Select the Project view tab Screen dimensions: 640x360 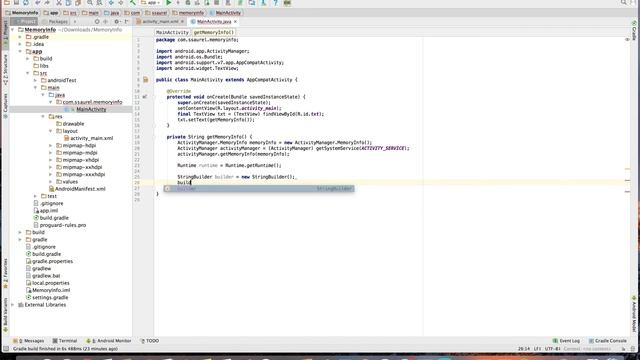point(24,22)
